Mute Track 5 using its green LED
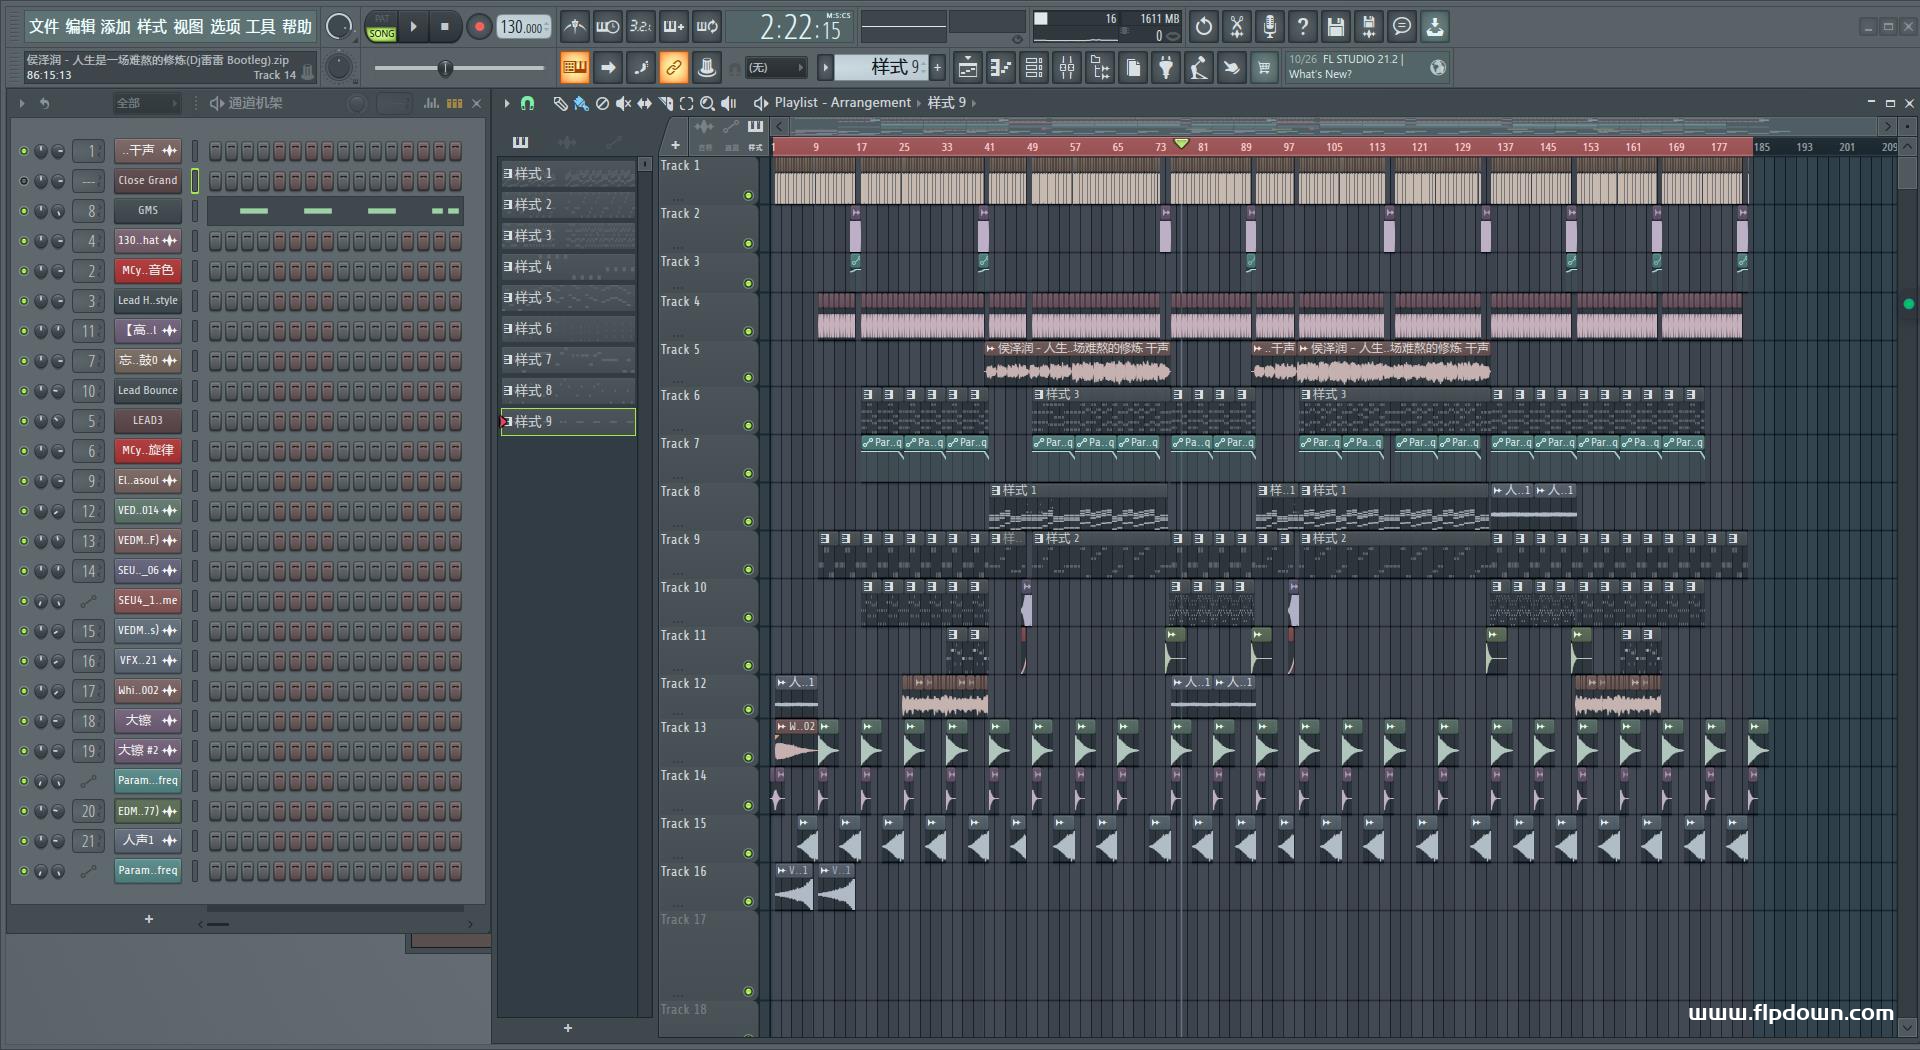Viewport: 1920px width, 1050px height. tap(748, 378)
